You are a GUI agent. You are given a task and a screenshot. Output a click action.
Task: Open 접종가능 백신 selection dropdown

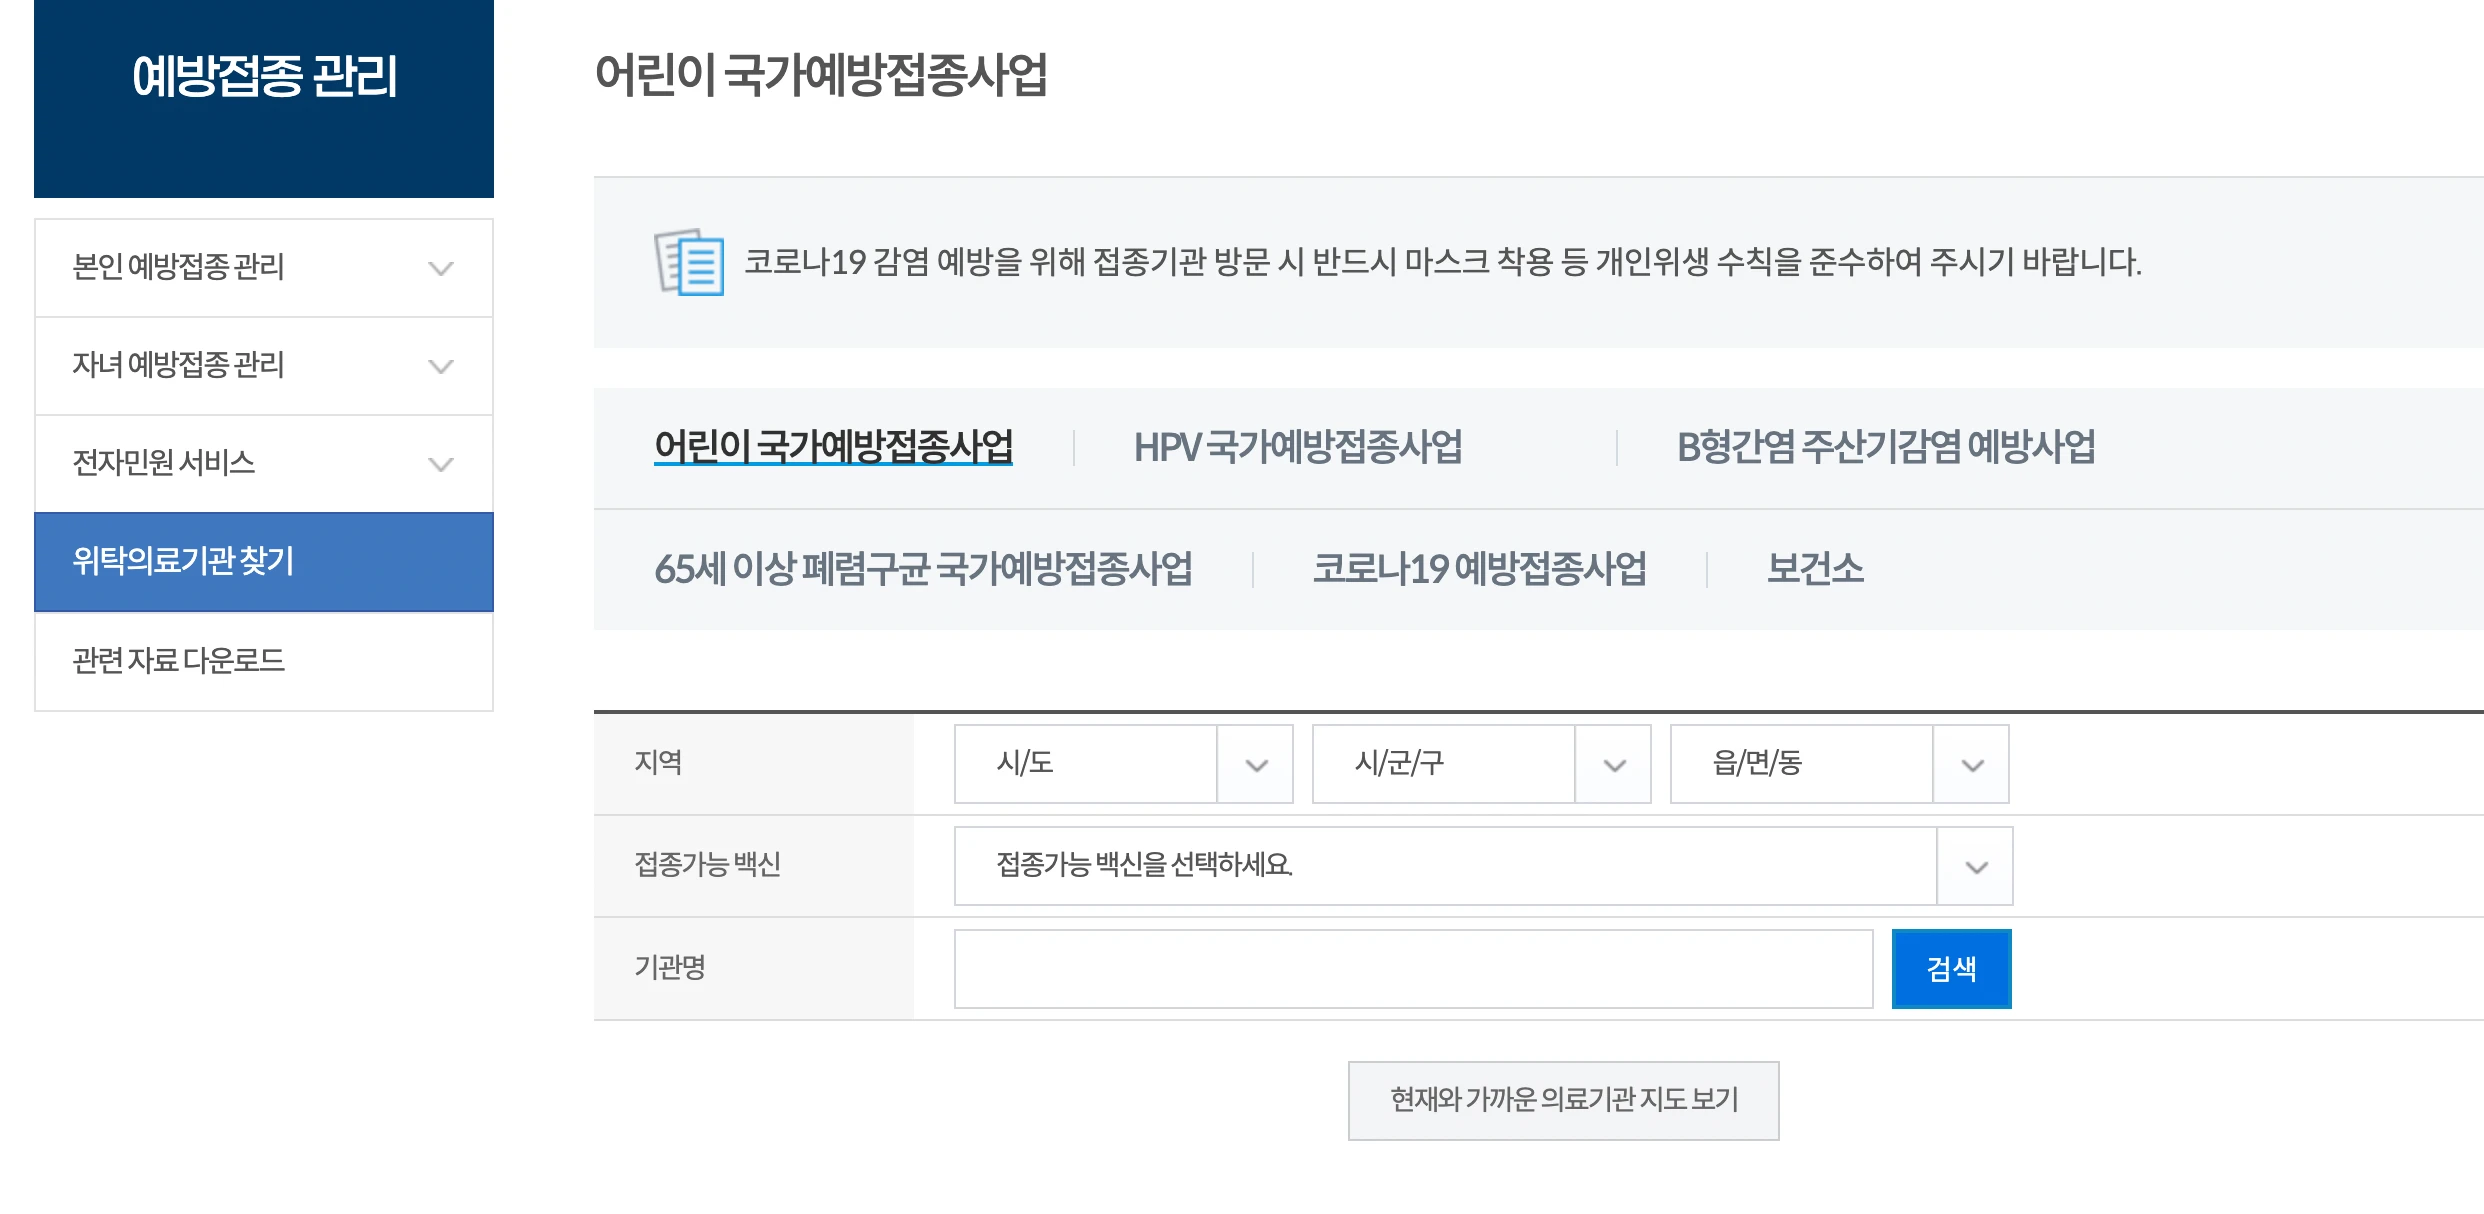coord(1975,867)
